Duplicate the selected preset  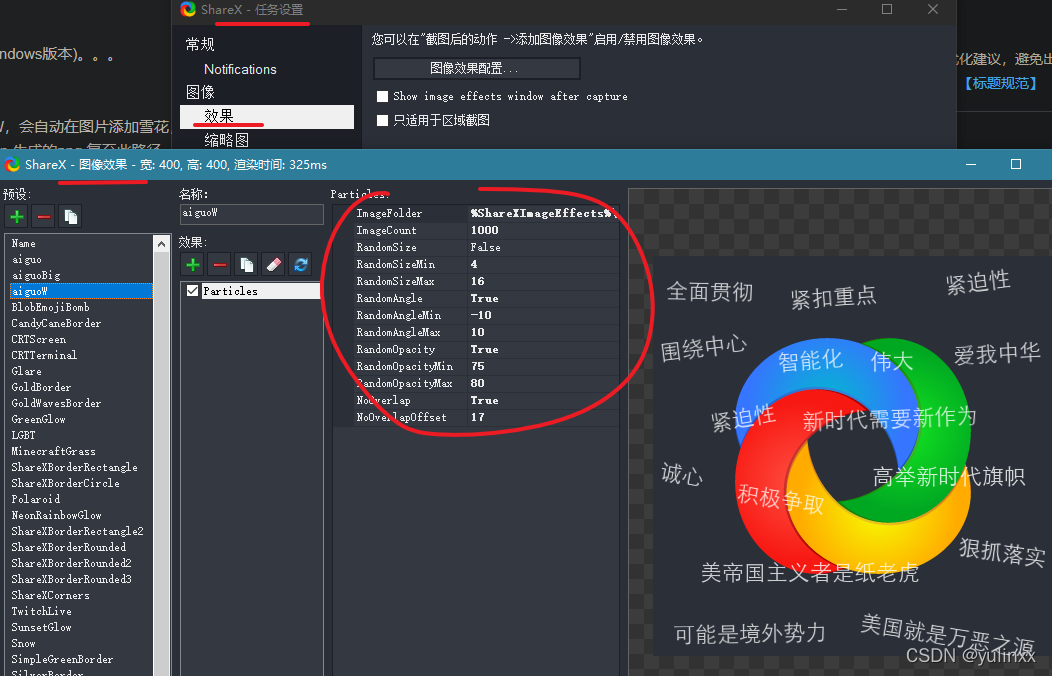point(70,217)
